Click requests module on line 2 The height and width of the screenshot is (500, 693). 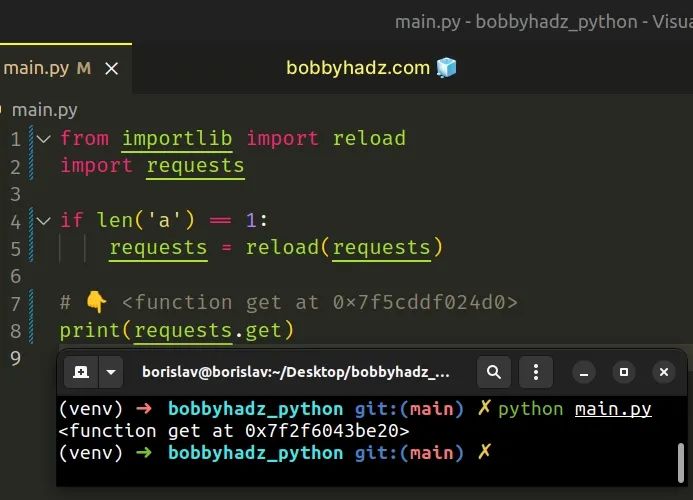(x=195, y=166)
